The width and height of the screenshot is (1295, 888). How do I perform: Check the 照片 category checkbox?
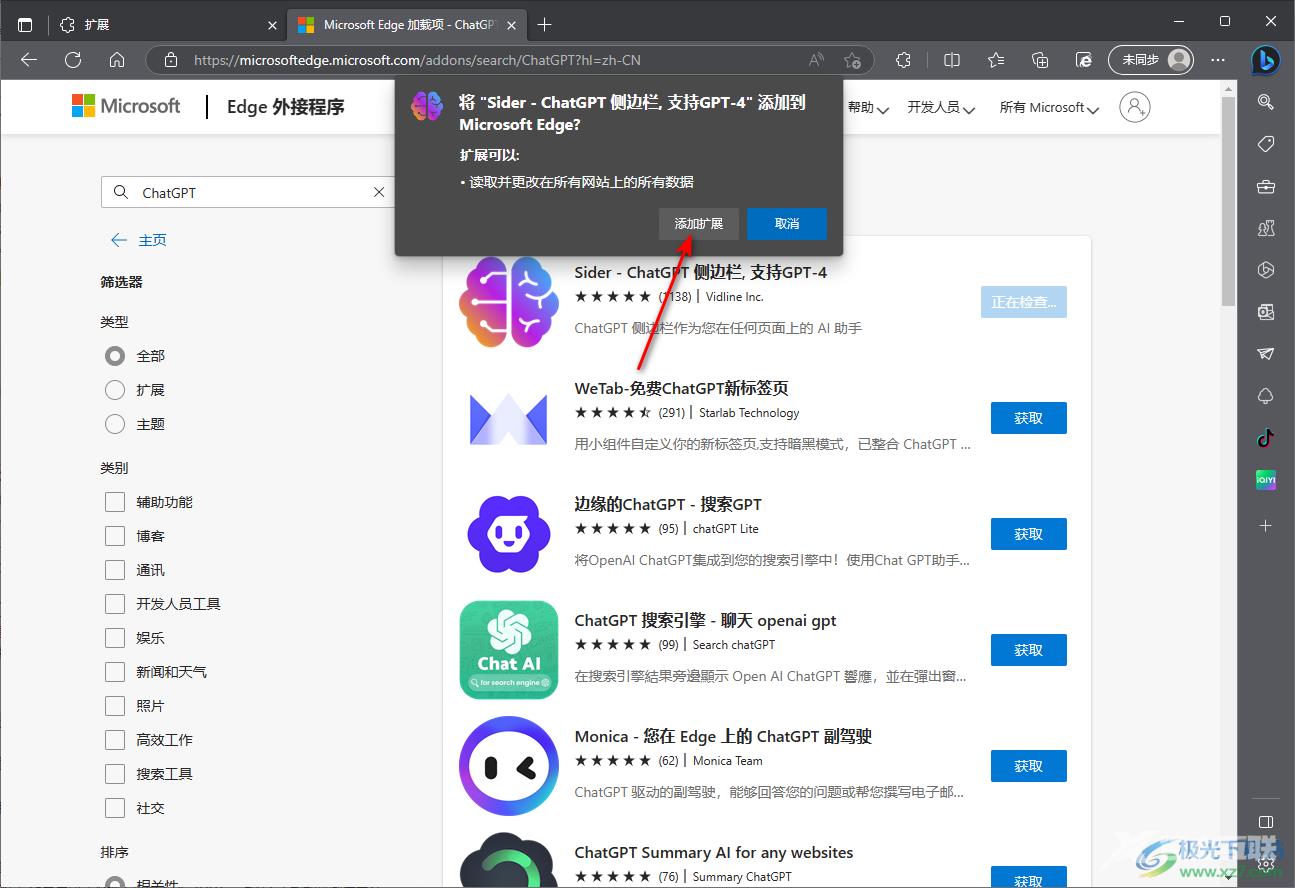point(115,706)
